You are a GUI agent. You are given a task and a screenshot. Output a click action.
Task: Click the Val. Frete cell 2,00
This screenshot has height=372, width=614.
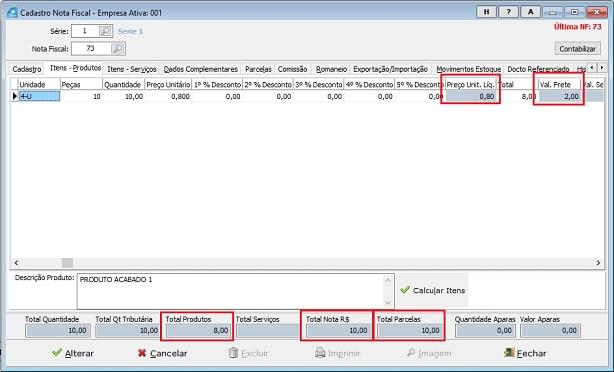(x=560, y=96)
